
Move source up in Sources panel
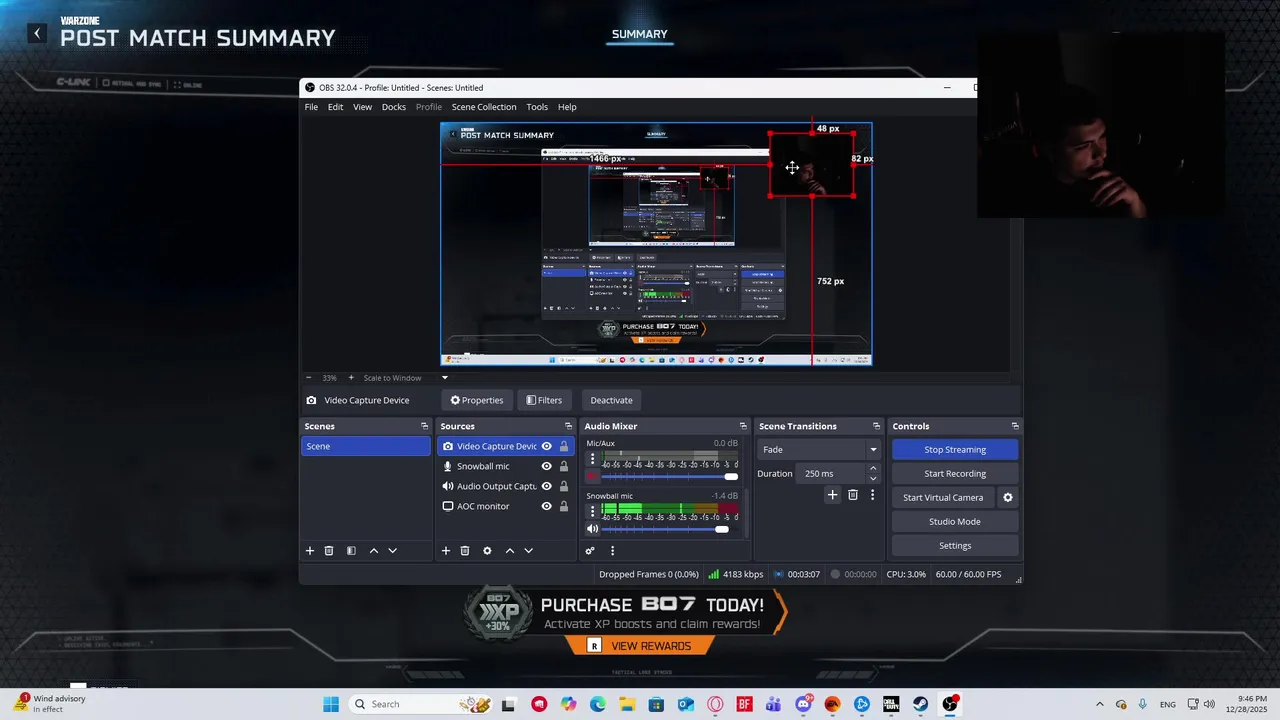click(510, 551)
